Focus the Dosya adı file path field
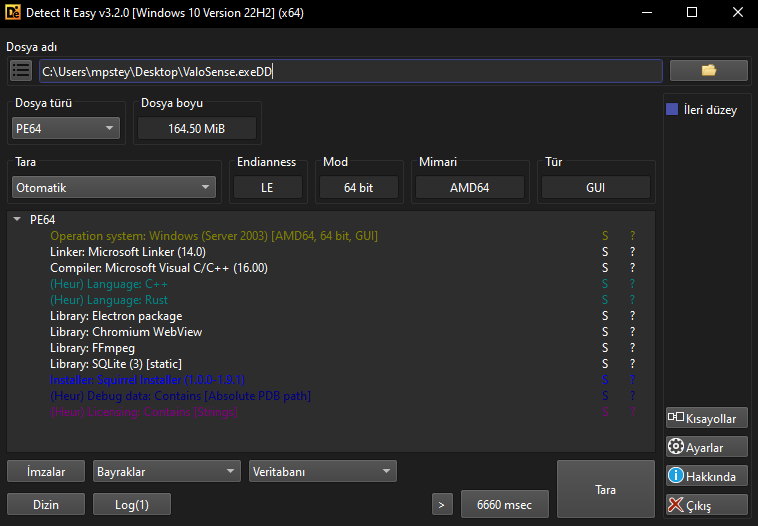This screenshot has width=758, height=526. click(350, 71)
